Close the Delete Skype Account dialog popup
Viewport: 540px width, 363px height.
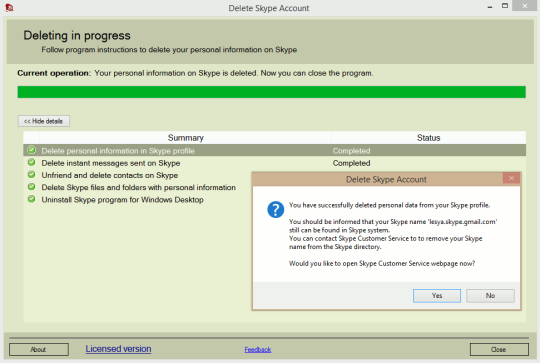511,178
